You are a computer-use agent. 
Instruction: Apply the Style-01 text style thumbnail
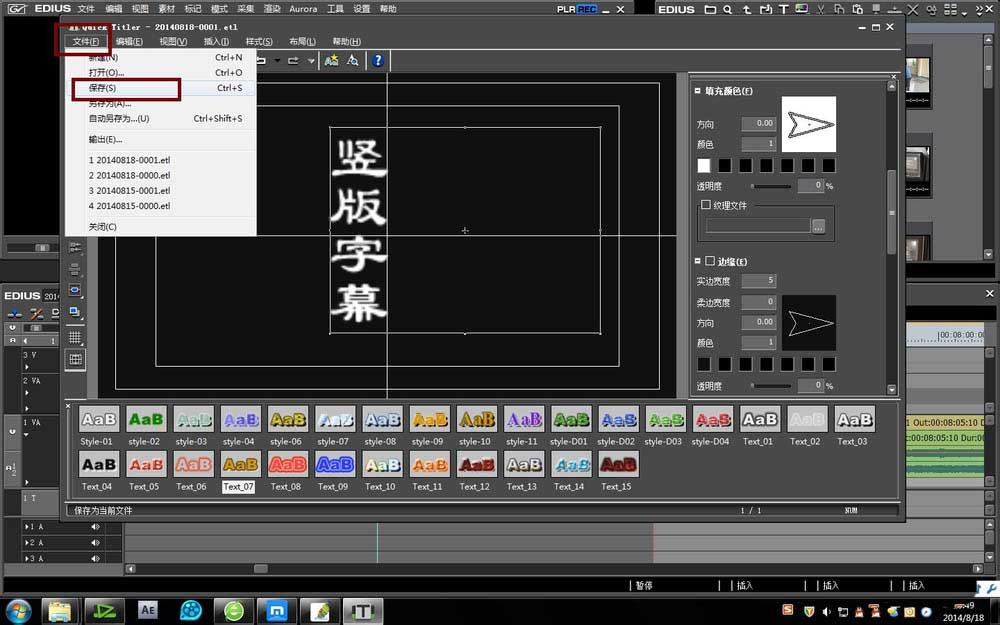pos(99,420)
